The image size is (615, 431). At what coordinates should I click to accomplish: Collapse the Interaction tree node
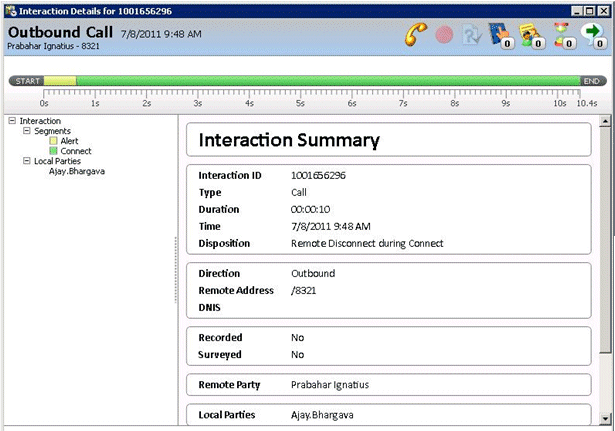(x=11, y=121)
